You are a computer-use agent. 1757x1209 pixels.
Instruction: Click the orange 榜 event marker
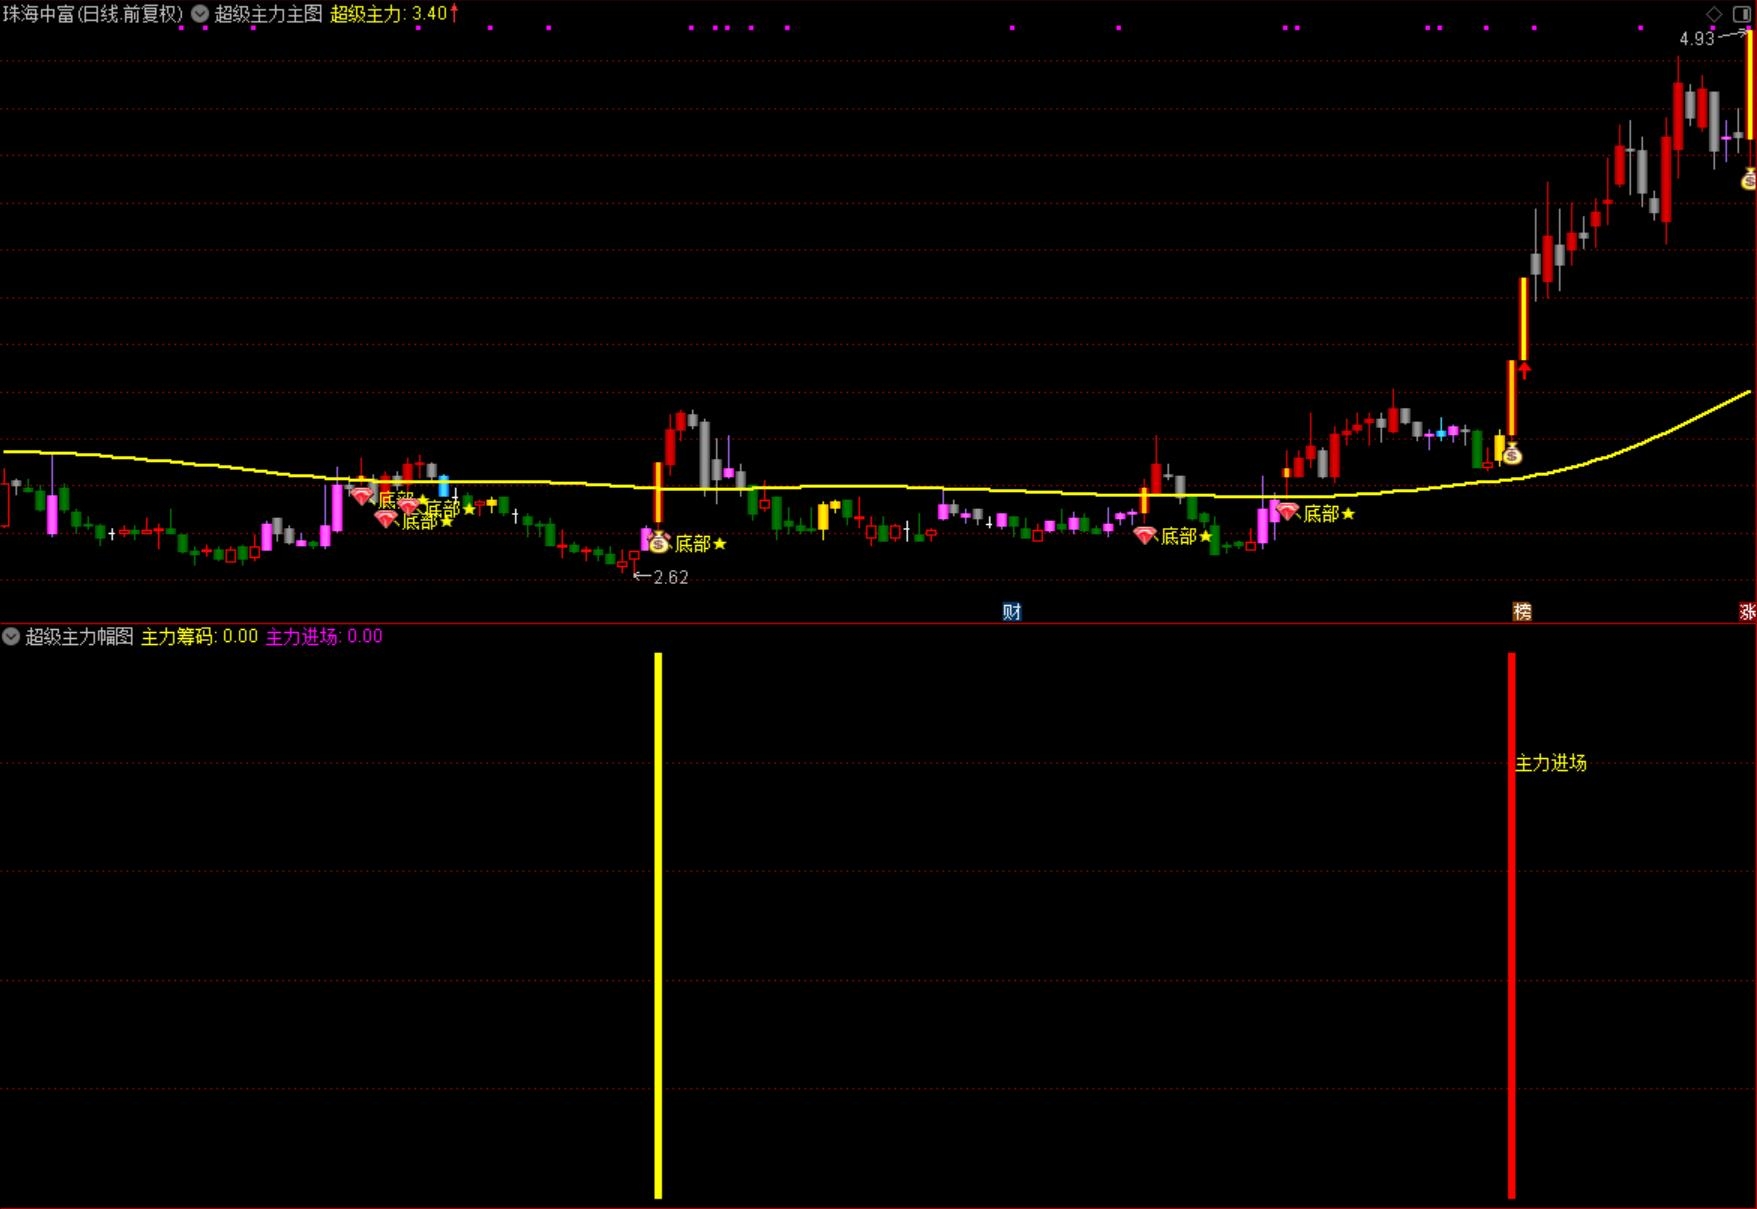(x=1522, y=612)
